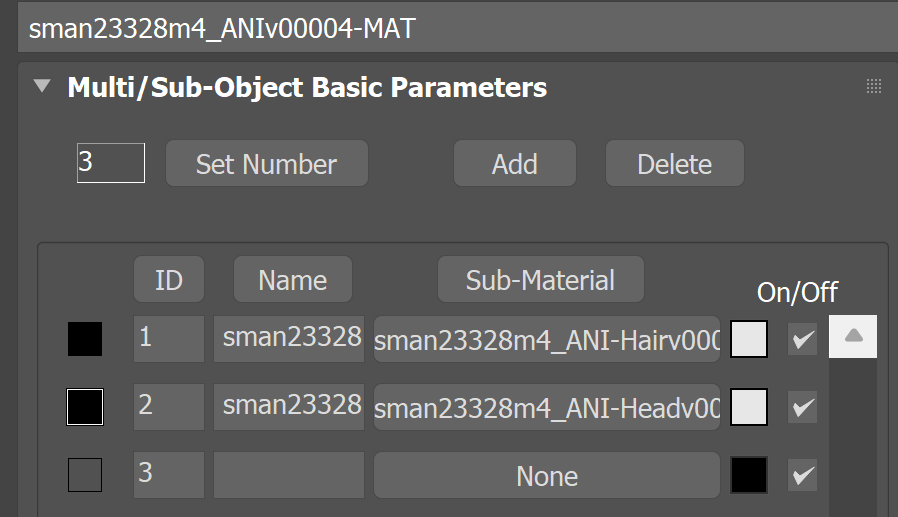This screenshot has height=517, width=898.
Task: Assign a material to the None slot
Action: click(547, 475)
